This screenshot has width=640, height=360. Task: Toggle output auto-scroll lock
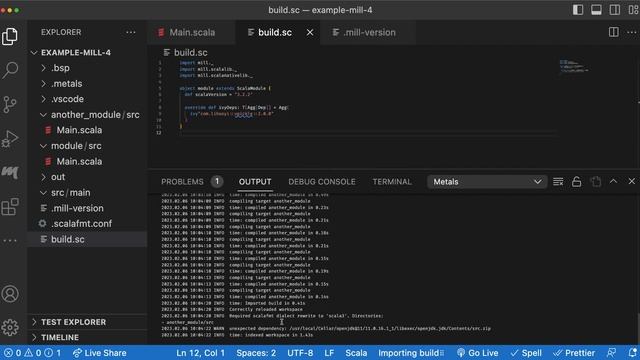[x=576, y=182]
